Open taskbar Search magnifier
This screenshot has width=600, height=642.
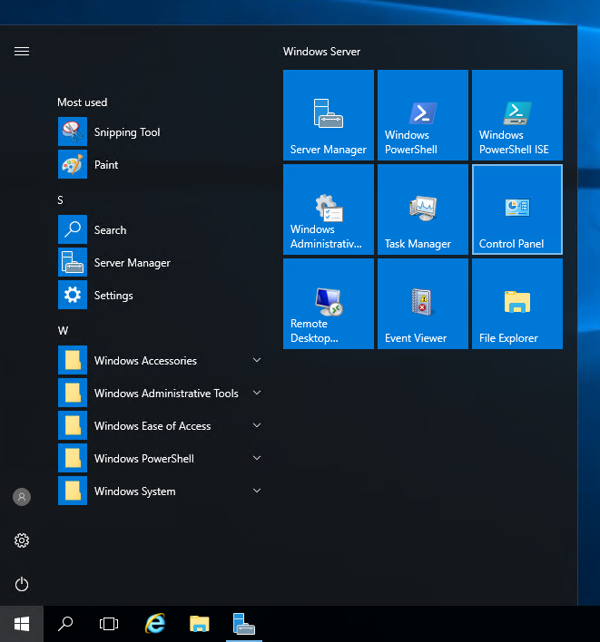point(66,624)
